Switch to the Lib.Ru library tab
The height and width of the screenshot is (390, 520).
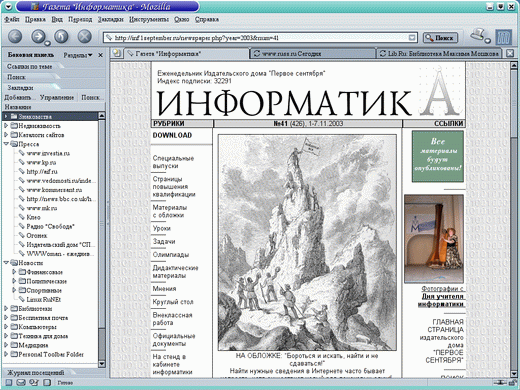click(439, 53)
